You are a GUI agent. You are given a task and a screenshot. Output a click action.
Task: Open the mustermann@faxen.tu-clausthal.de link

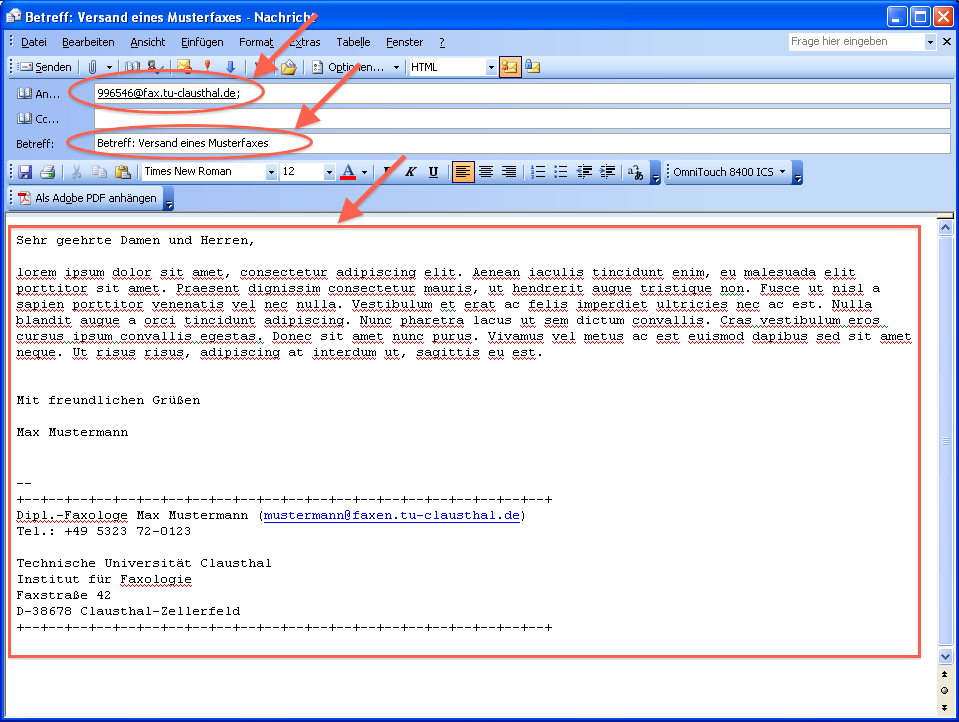(x=392, y=515)
